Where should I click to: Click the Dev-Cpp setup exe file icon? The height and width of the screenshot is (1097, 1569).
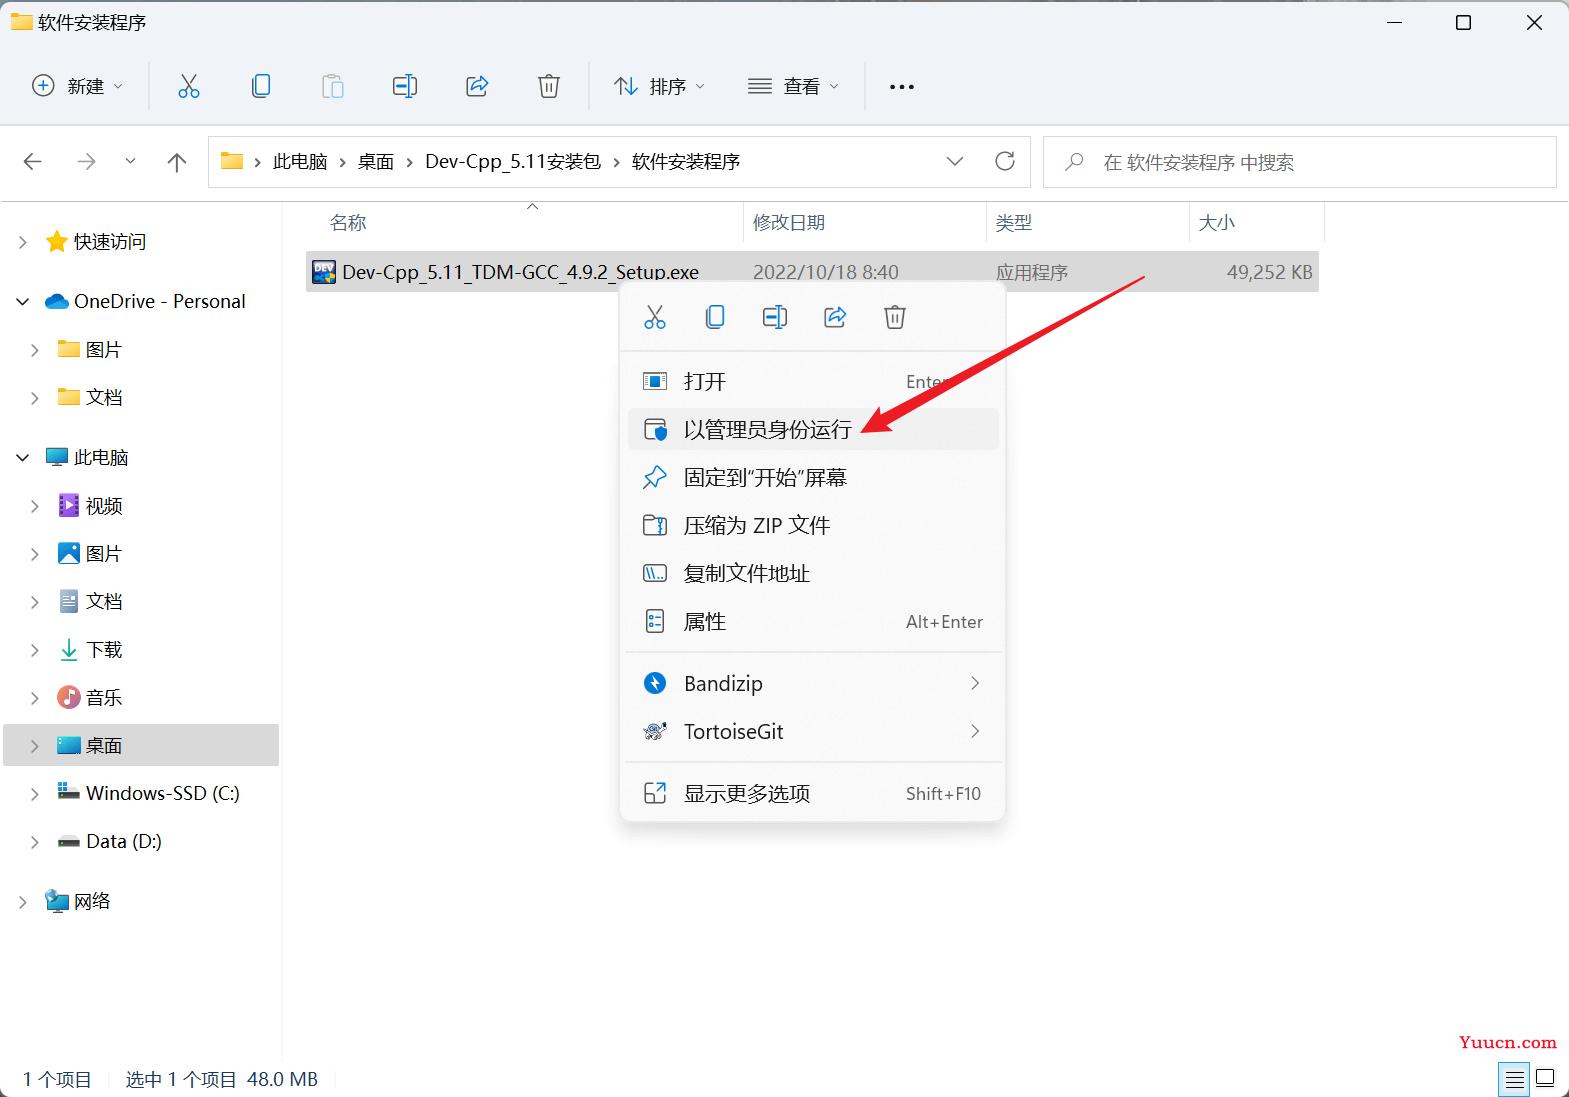[324, 271]
